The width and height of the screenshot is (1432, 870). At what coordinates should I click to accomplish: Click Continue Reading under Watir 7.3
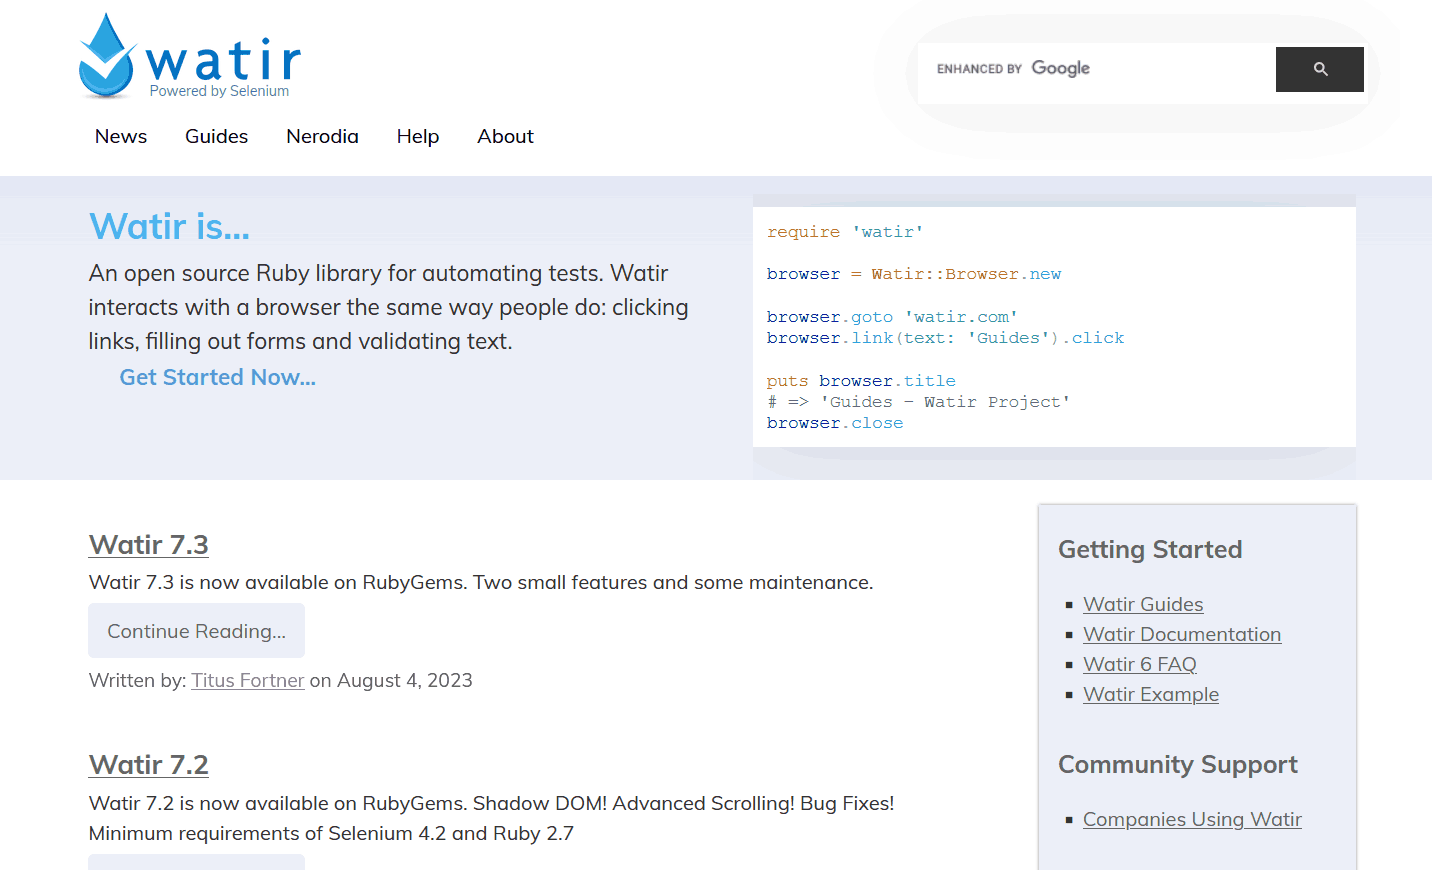pos(196,630)
